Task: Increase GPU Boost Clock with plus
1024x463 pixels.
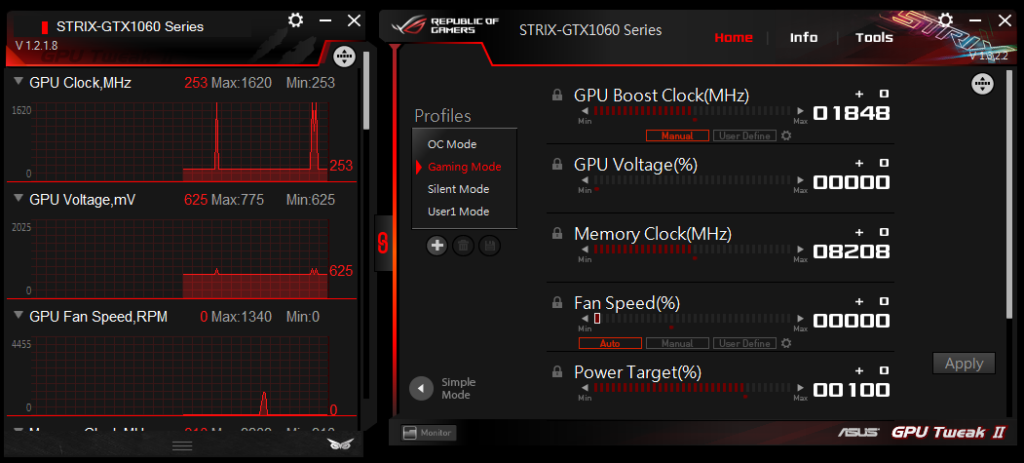Action: (859, 94)
